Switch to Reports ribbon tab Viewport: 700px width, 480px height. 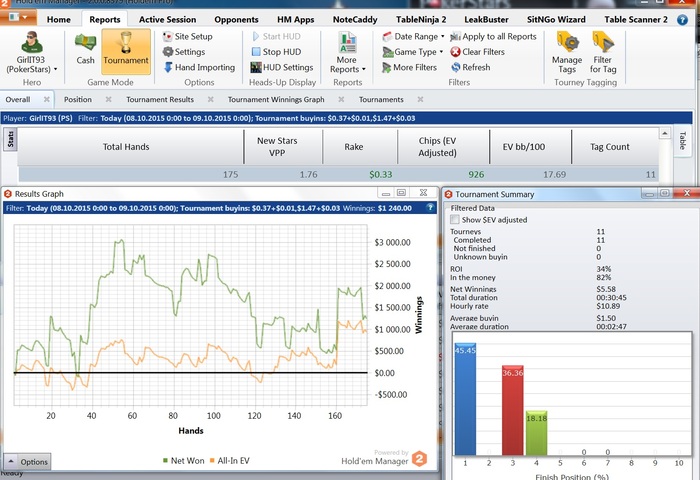tap(104, 20)
